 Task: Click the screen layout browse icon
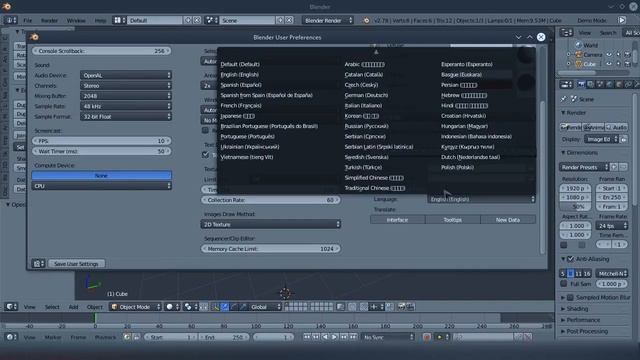pyautogui.click(x=119, y=20)
